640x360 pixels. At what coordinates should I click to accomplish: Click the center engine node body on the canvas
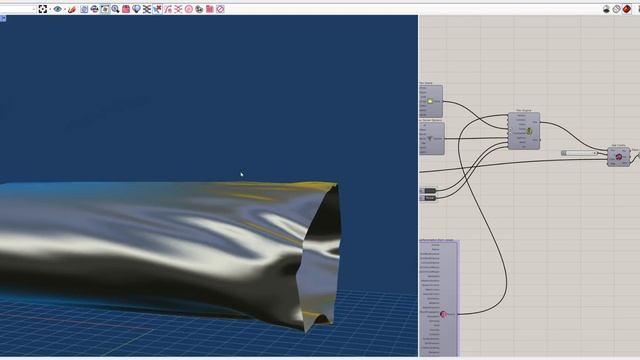click(524, 131)
